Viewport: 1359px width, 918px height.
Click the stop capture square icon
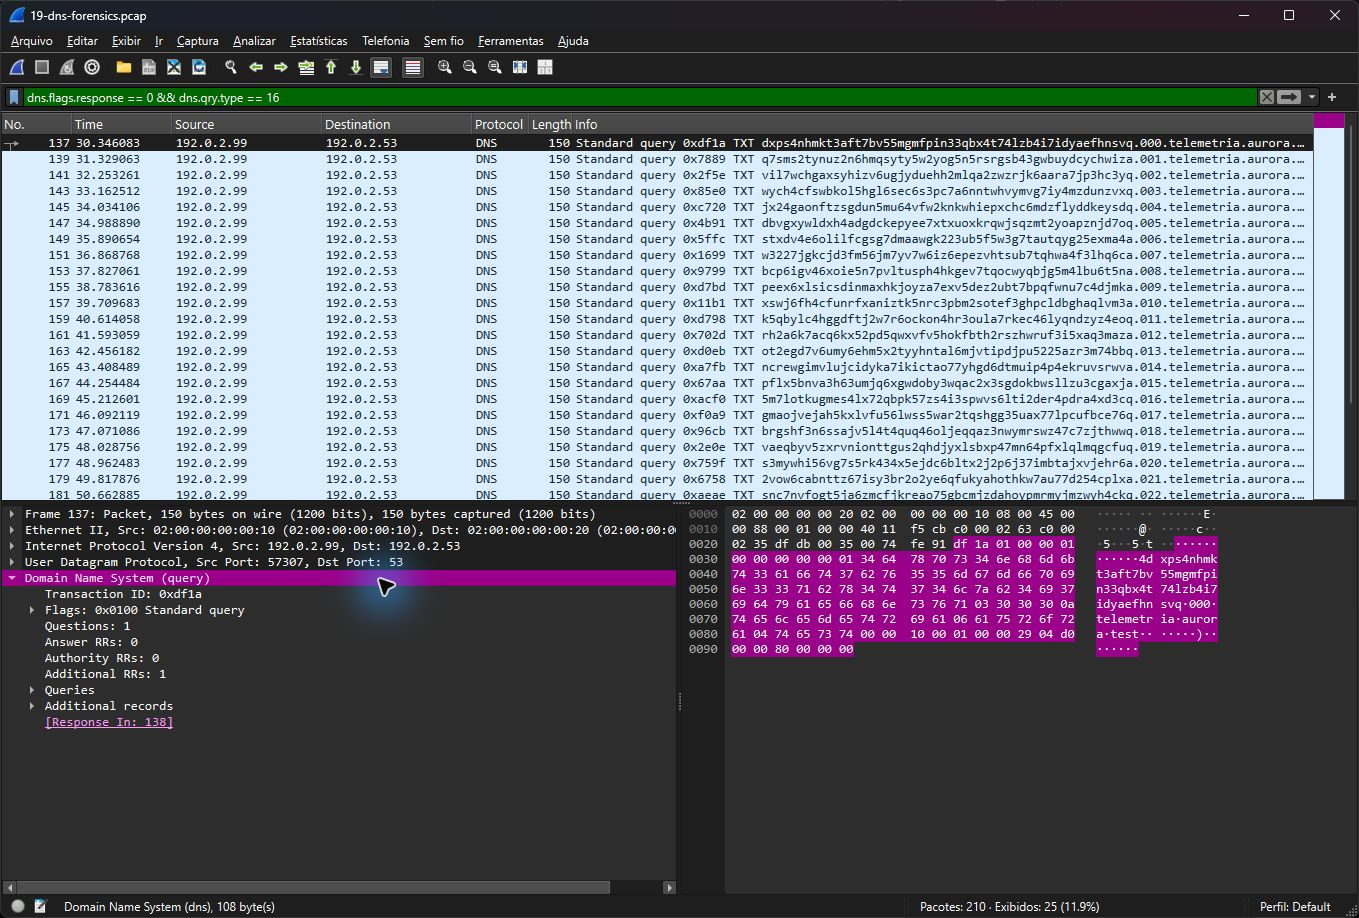(x=42, y=67)
